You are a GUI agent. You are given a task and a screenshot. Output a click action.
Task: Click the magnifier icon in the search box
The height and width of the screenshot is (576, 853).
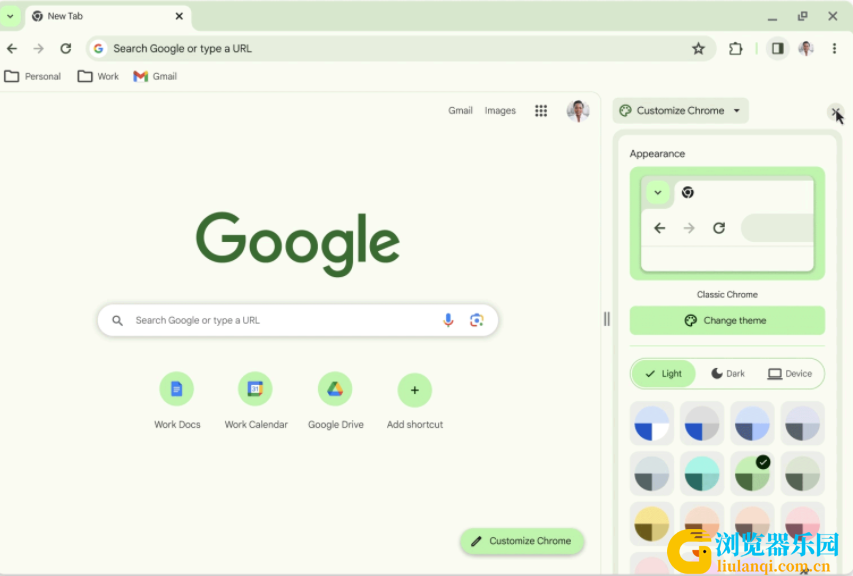(118, 320)
